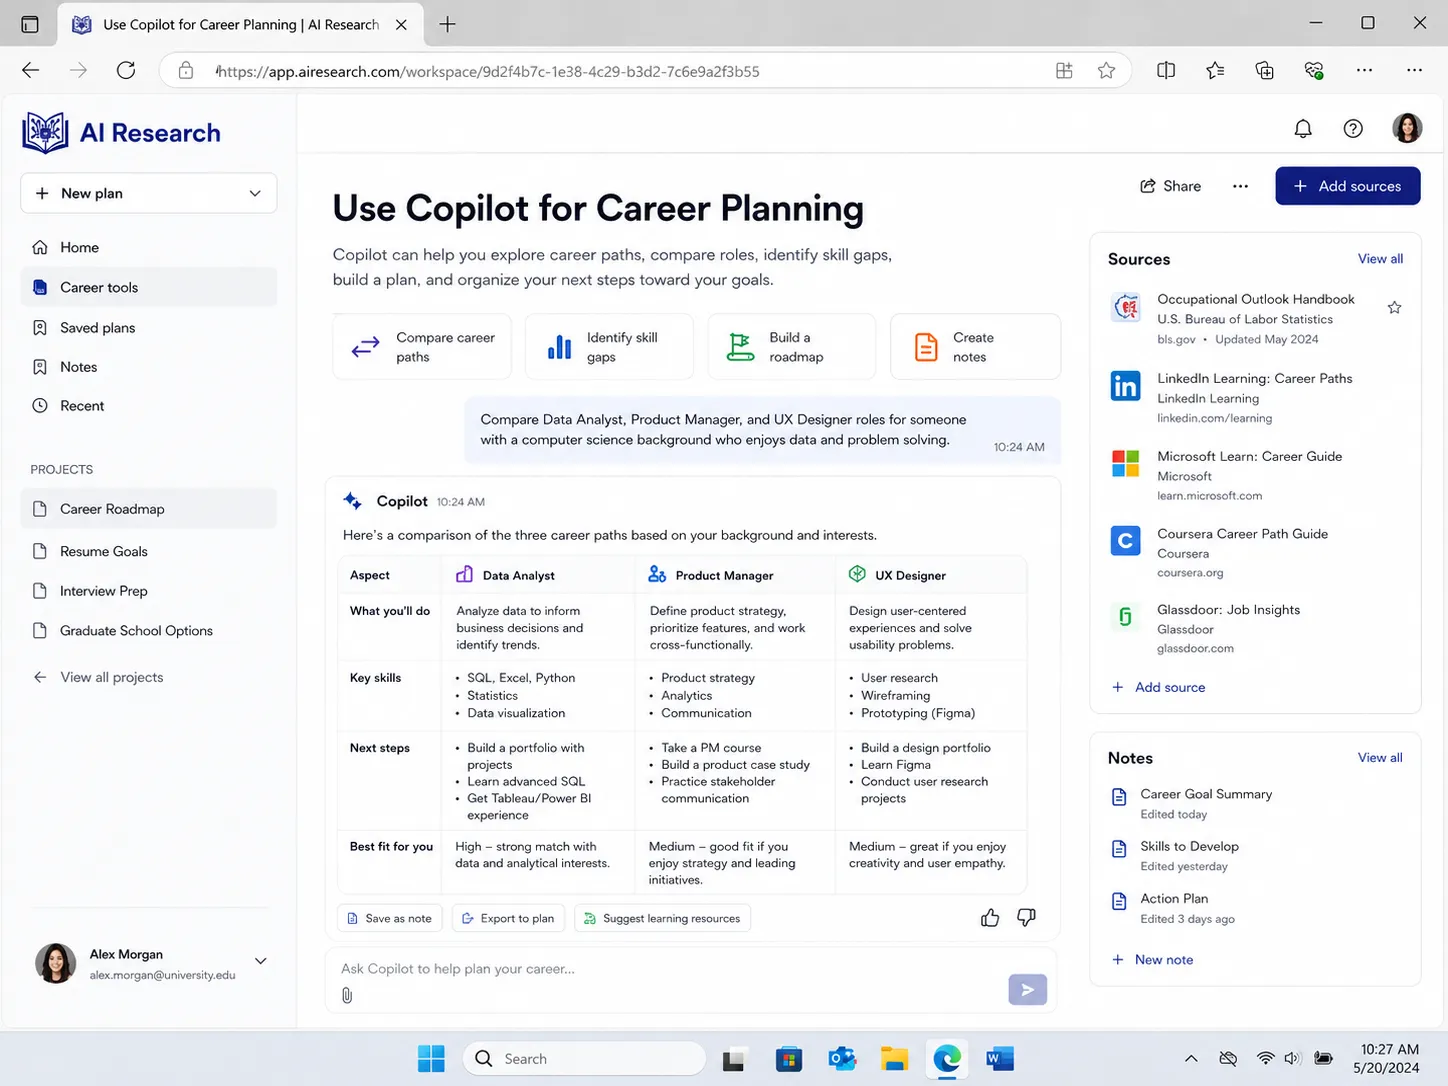Open the Interview Prep project
The width and height of the screenshot is (1448, 1086).
148,591
